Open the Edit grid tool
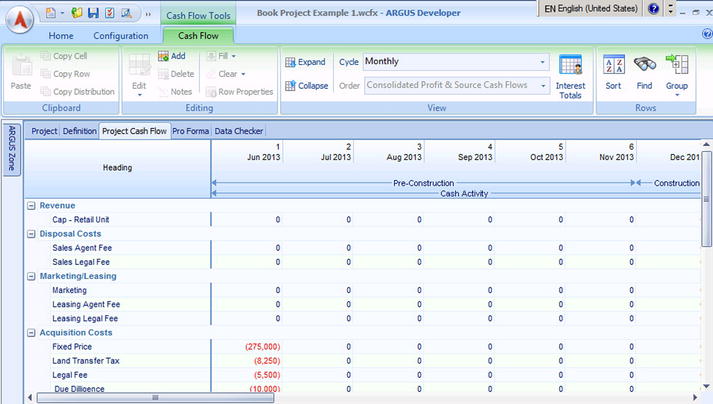The height and width of the screenshot is (404, 713). [x=139, y=73]
